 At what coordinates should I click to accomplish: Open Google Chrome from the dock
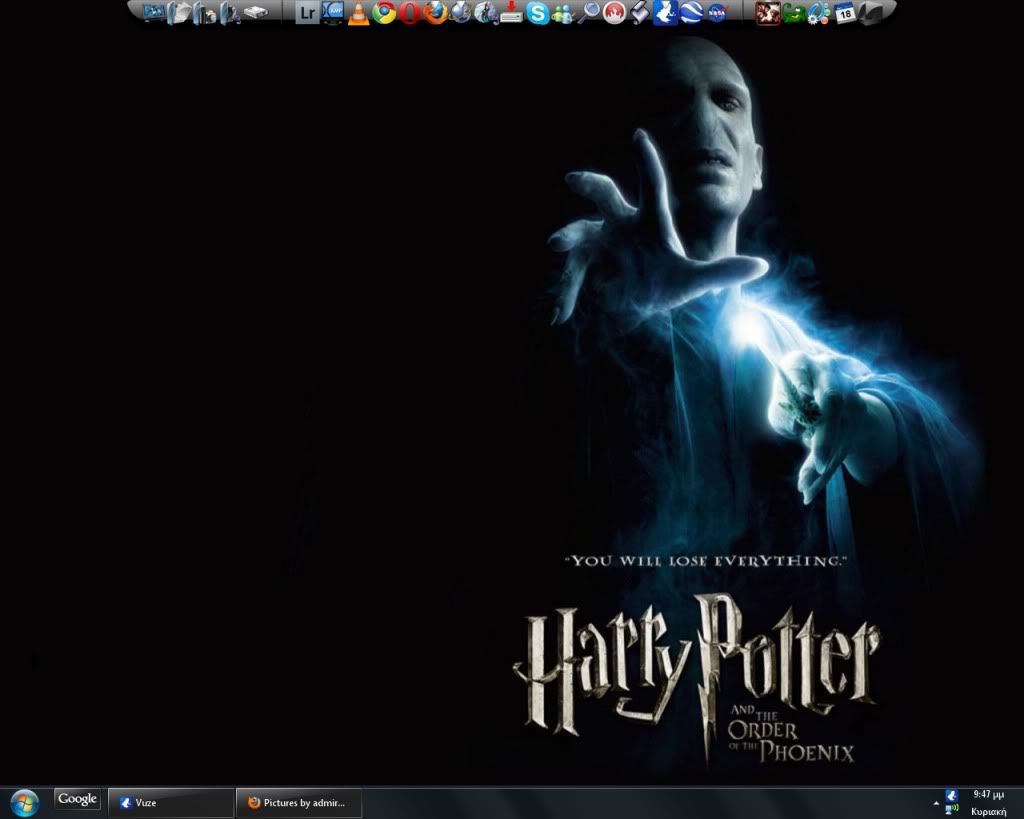coord(384,12)
